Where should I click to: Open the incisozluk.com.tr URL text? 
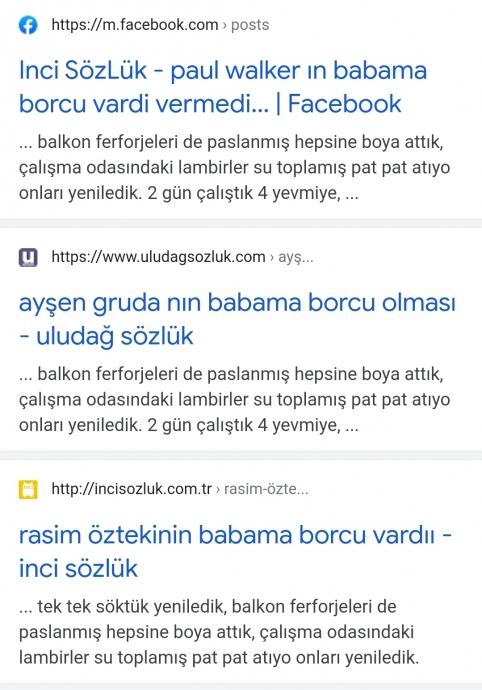[132, 489]
